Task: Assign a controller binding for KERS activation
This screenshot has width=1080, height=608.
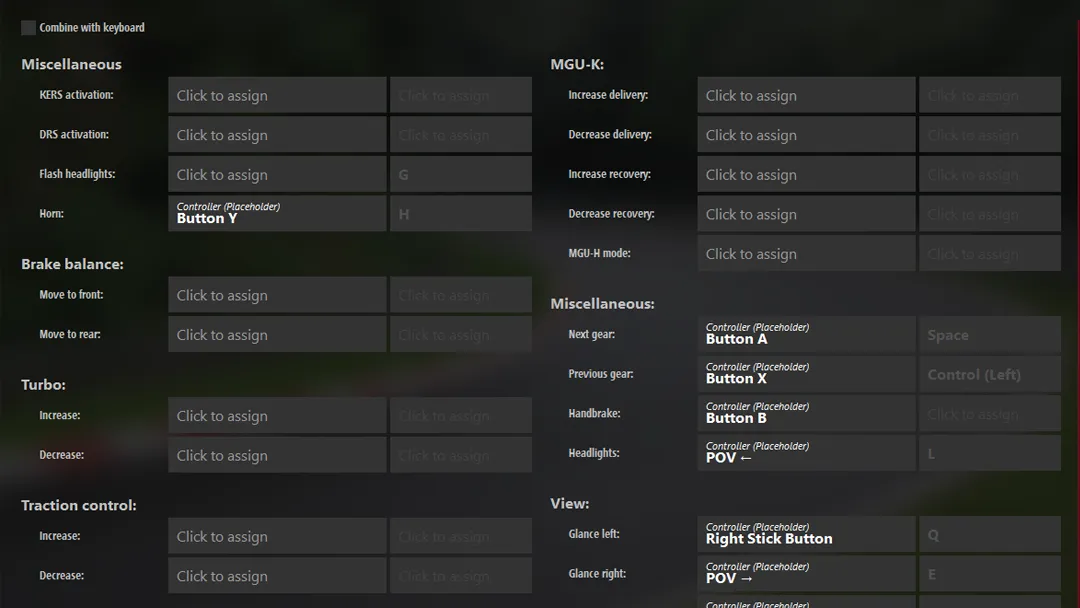Action: pos(277,94)
